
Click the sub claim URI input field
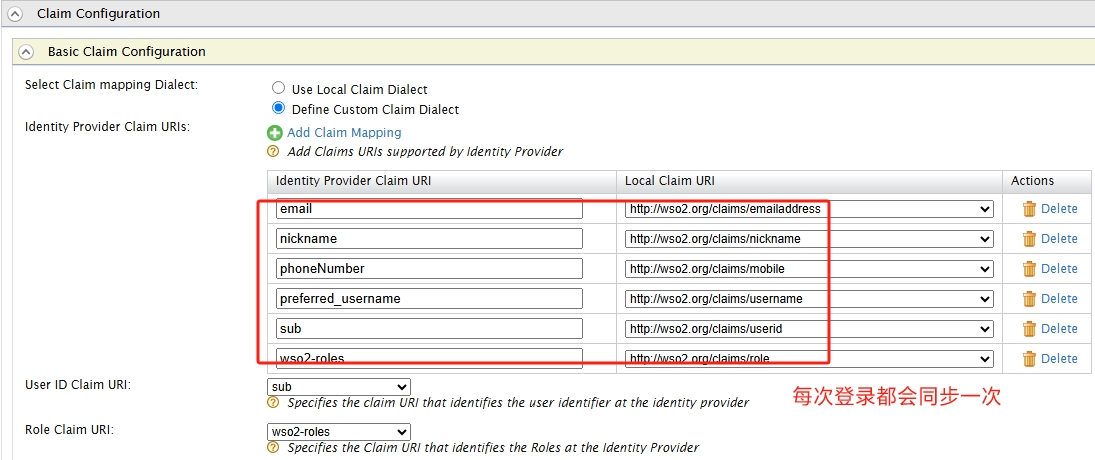(429, 328)
